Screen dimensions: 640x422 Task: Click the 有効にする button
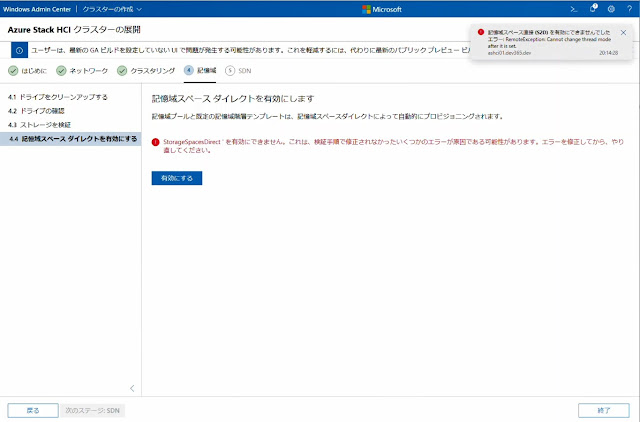(177, 178)
